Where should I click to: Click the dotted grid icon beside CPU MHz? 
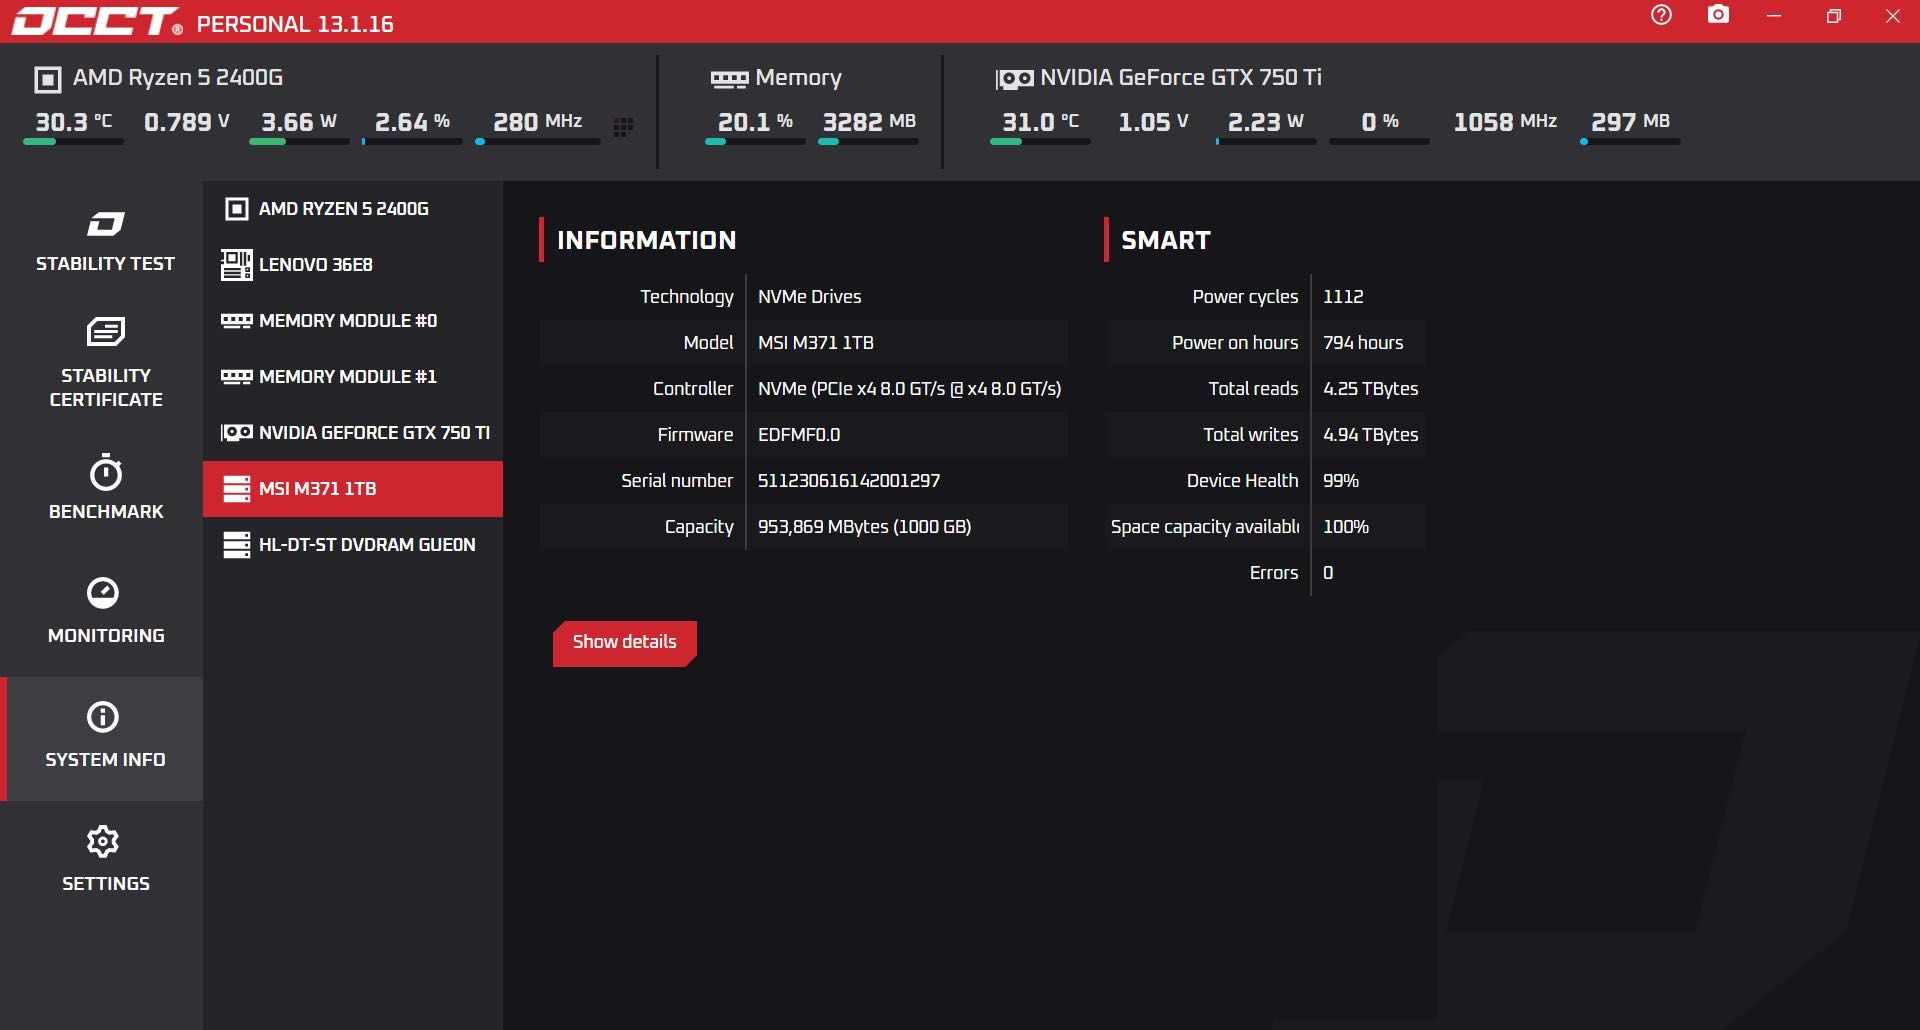point(623,127)
